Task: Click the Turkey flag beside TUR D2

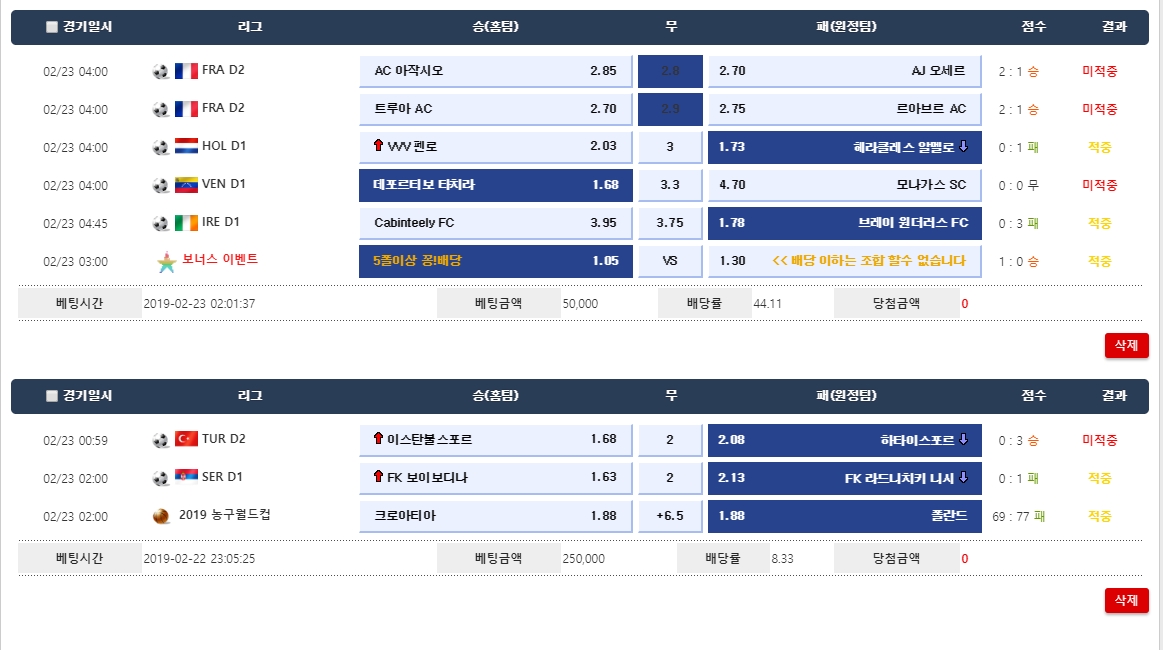Action: [x=186, y=439]
